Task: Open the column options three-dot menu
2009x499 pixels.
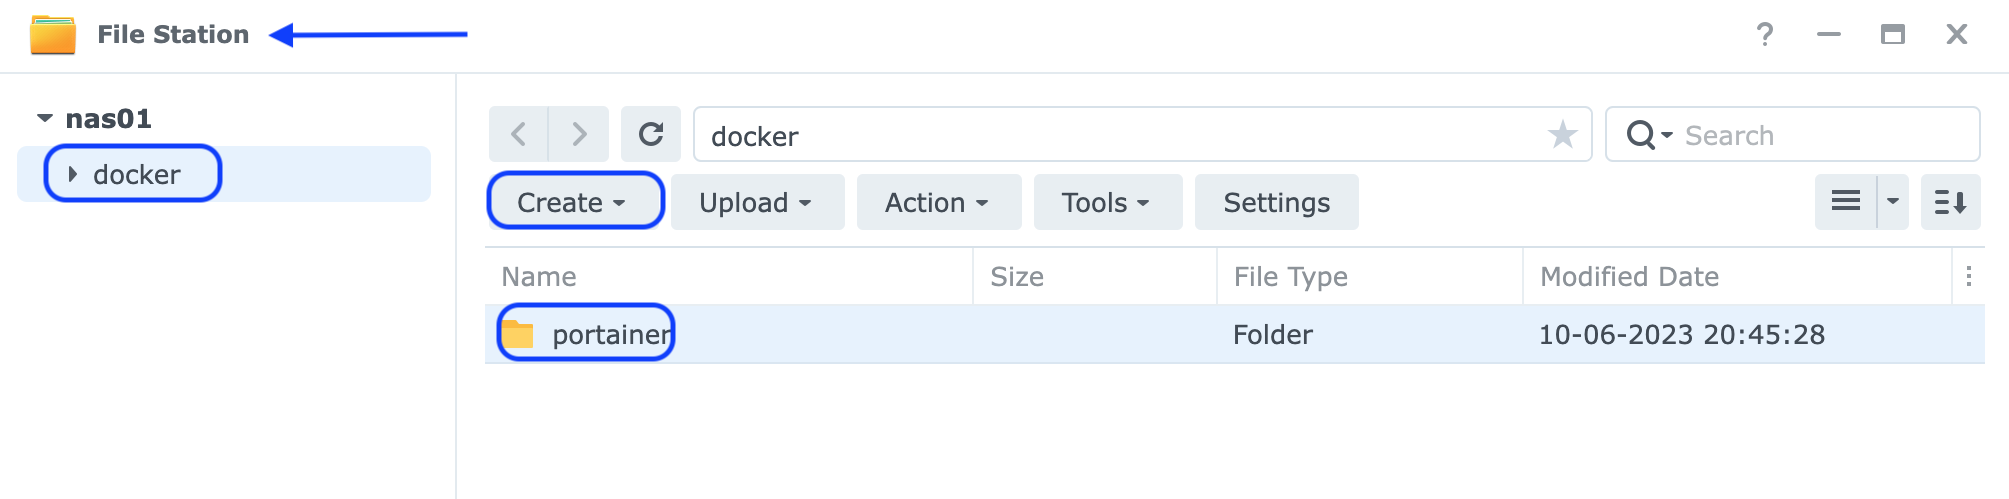Action: pos(1968,276)
